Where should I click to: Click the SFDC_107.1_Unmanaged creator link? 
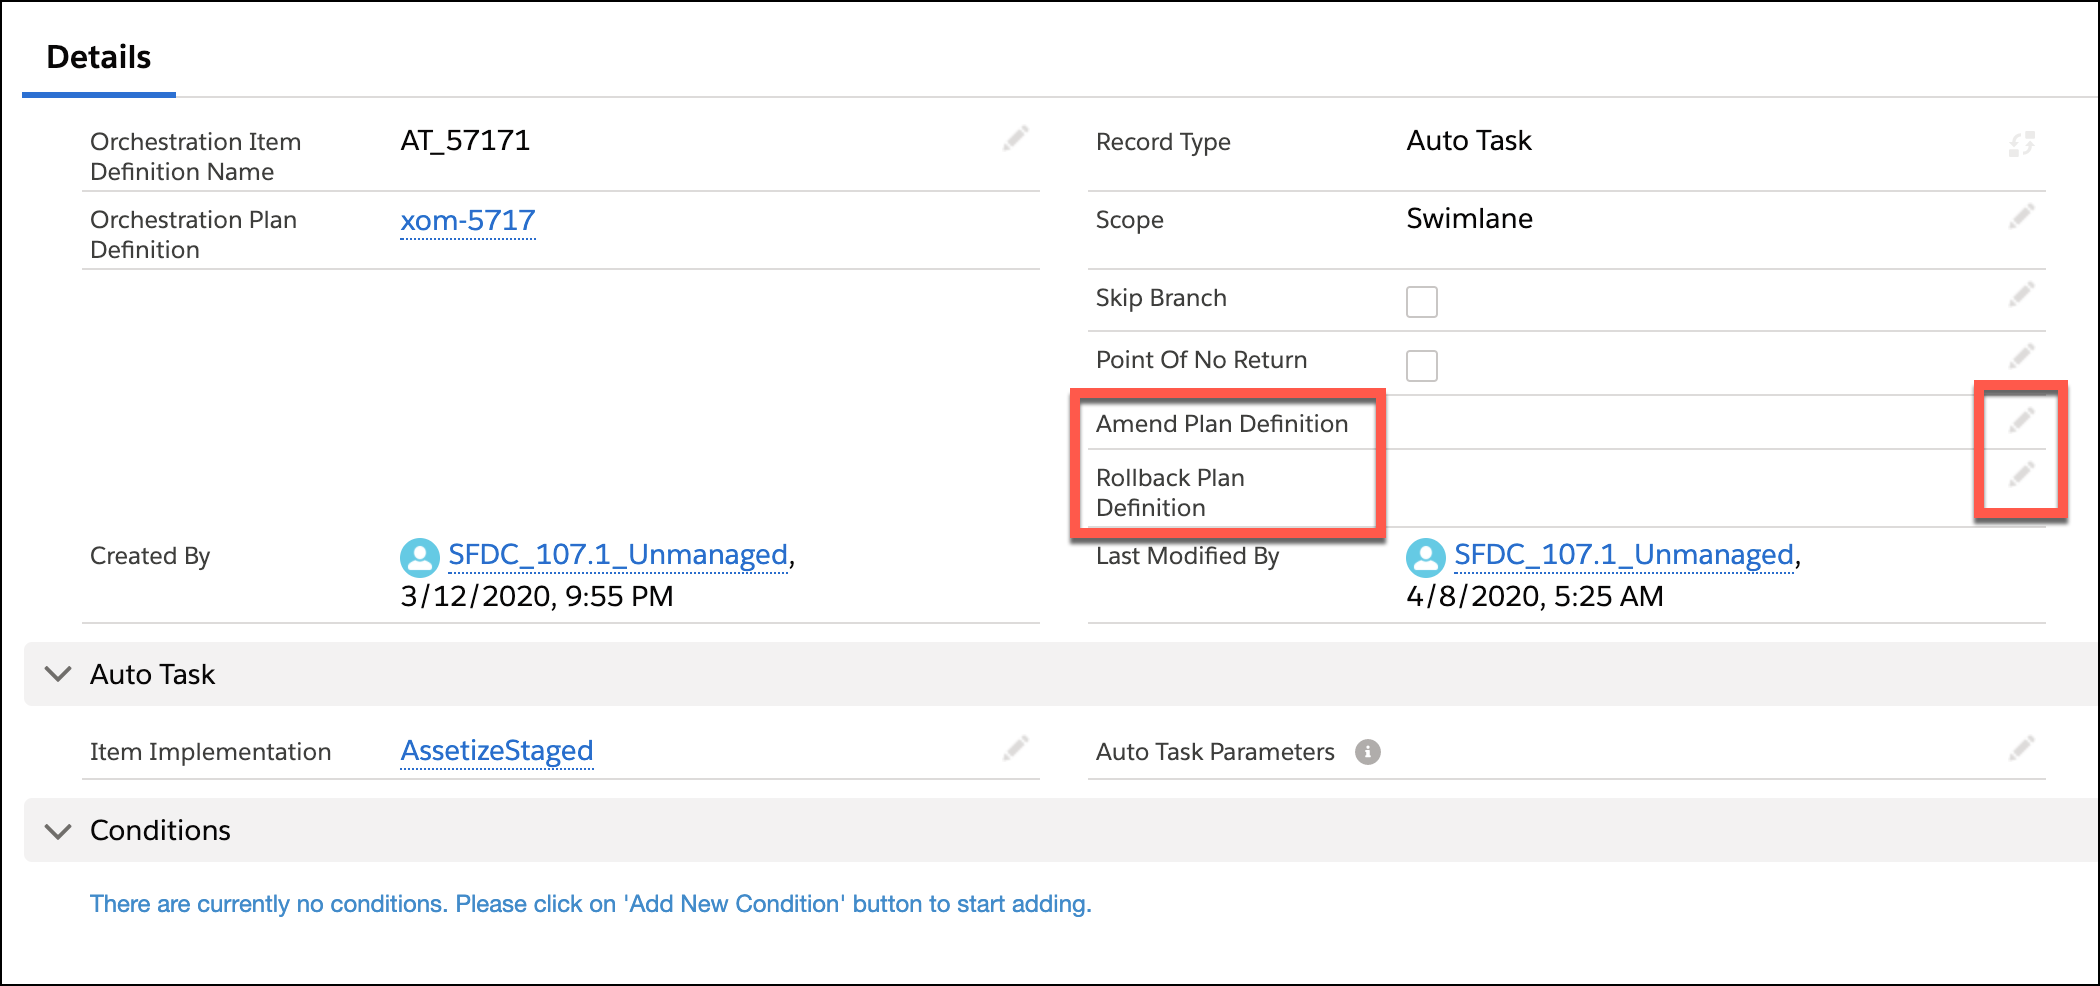[x=614, y=554]
